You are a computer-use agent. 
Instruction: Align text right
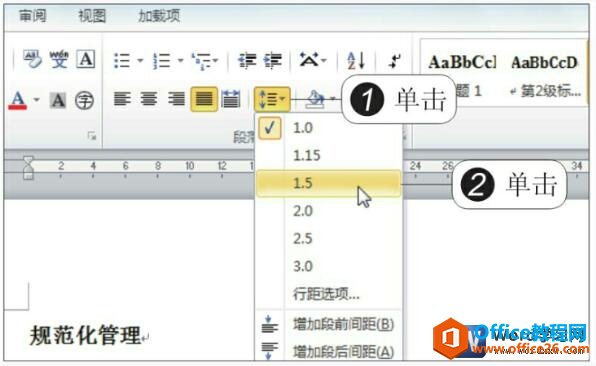(x=176, y=99)
